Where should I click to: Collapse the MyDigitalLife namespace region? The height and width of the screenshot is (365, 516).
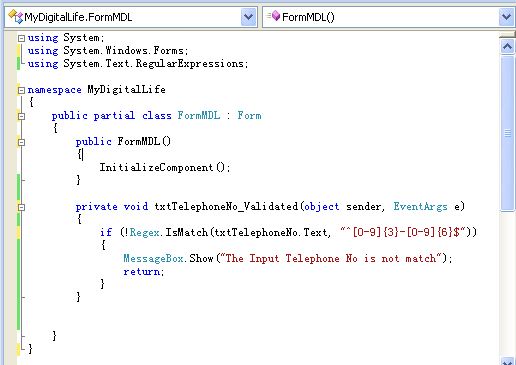pyautogui.click(x=21, y=90)
